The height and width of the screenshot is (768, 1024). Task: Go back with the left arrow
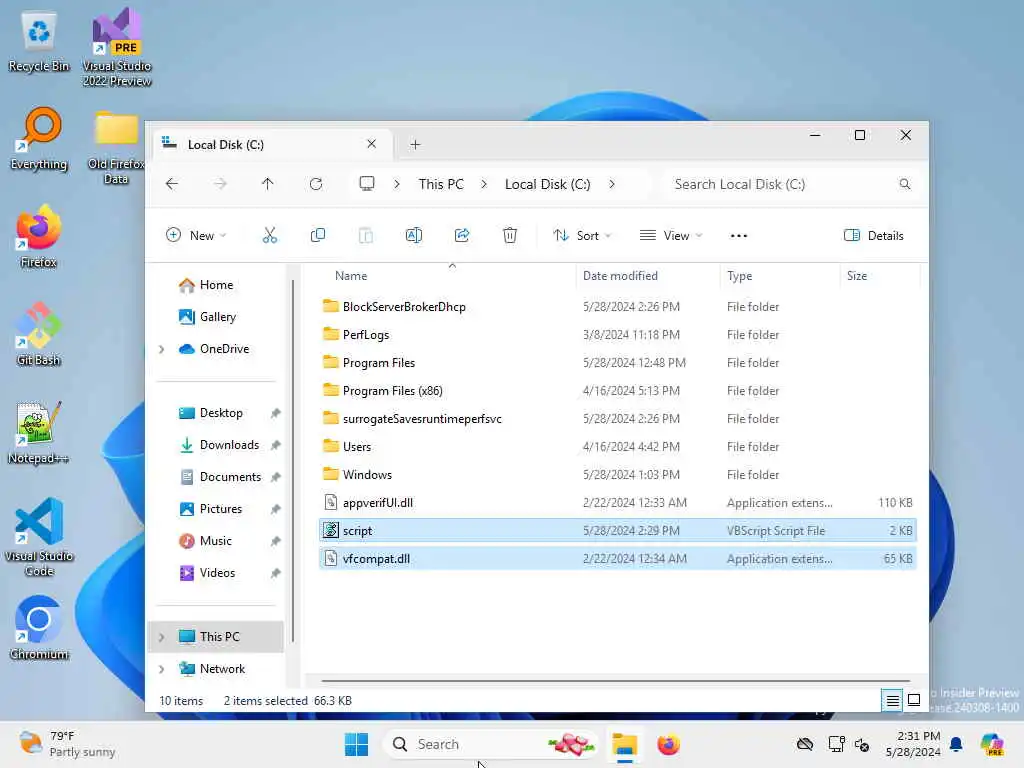(172, 184)
